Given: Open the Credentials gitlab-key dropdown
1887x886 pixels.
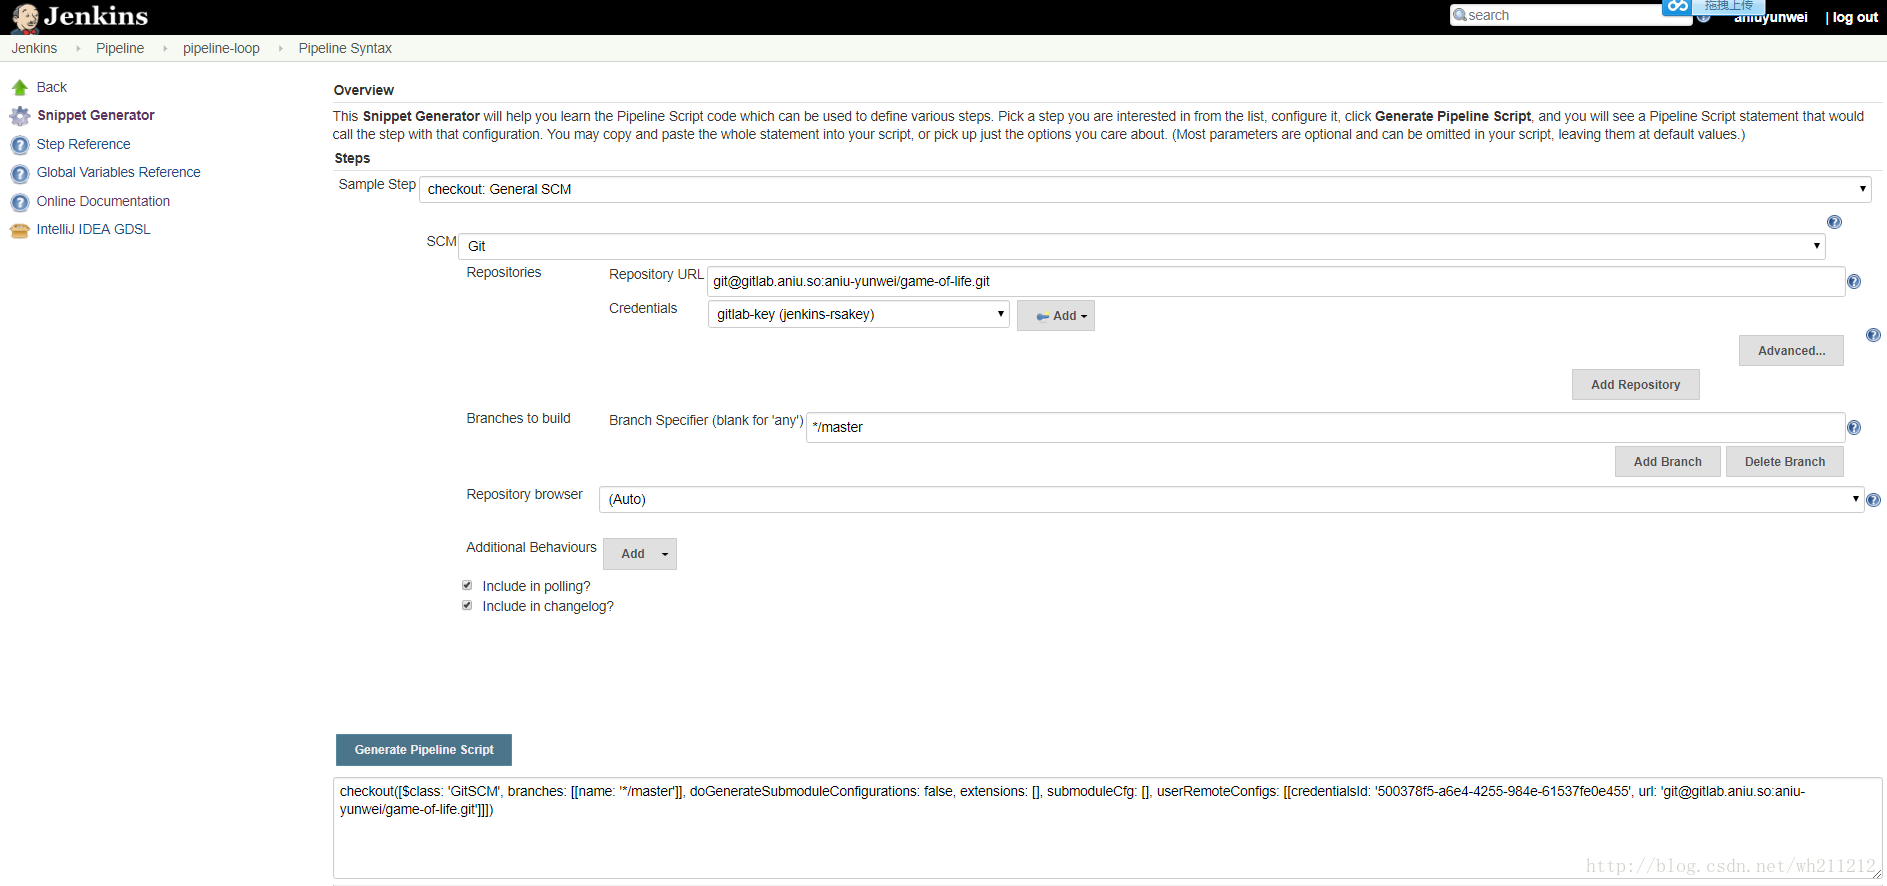Looking at the screenshot, I should [859, 314].
